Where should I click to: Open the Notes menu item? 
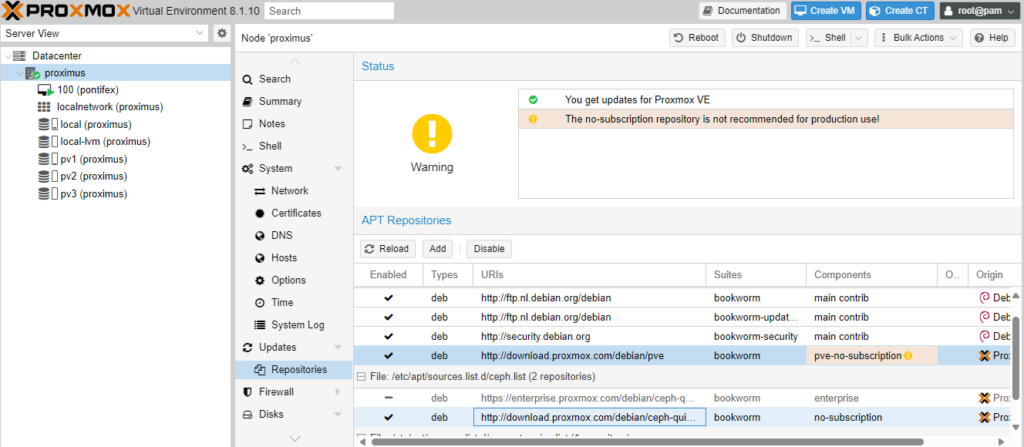tap(293, 124)
